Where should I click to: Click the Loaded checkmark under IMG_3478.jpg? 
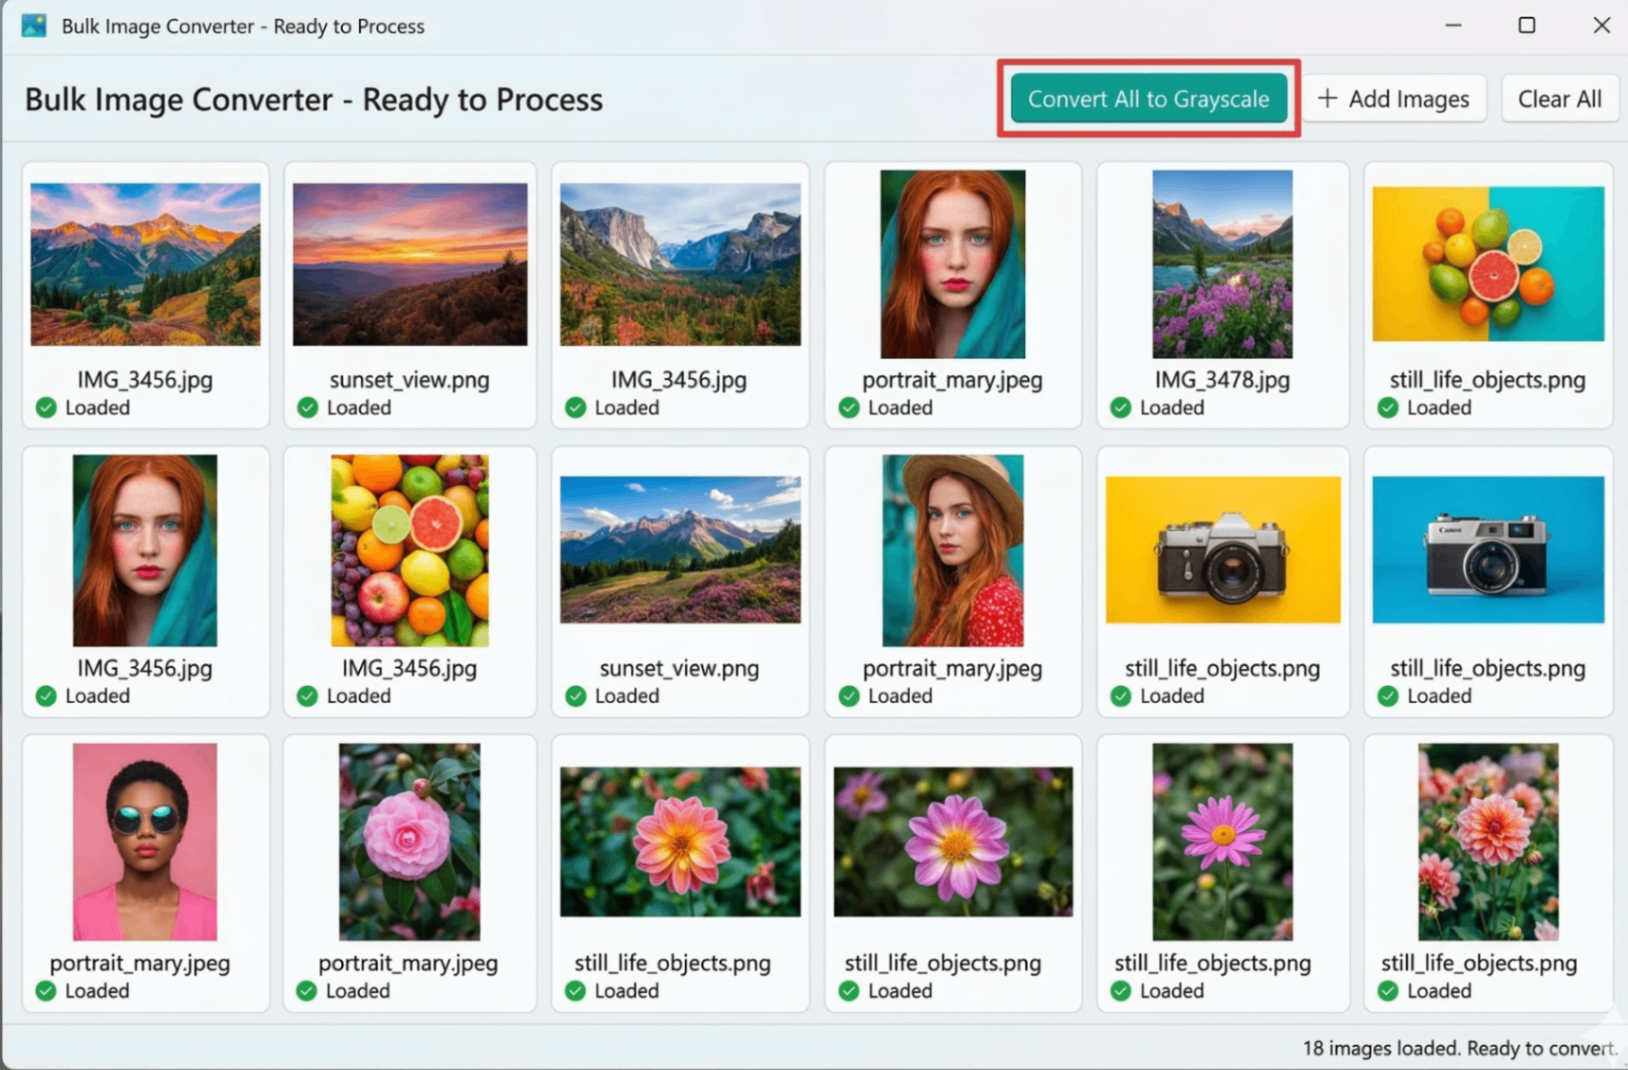pyautogui.click(x=1119, y=407)
